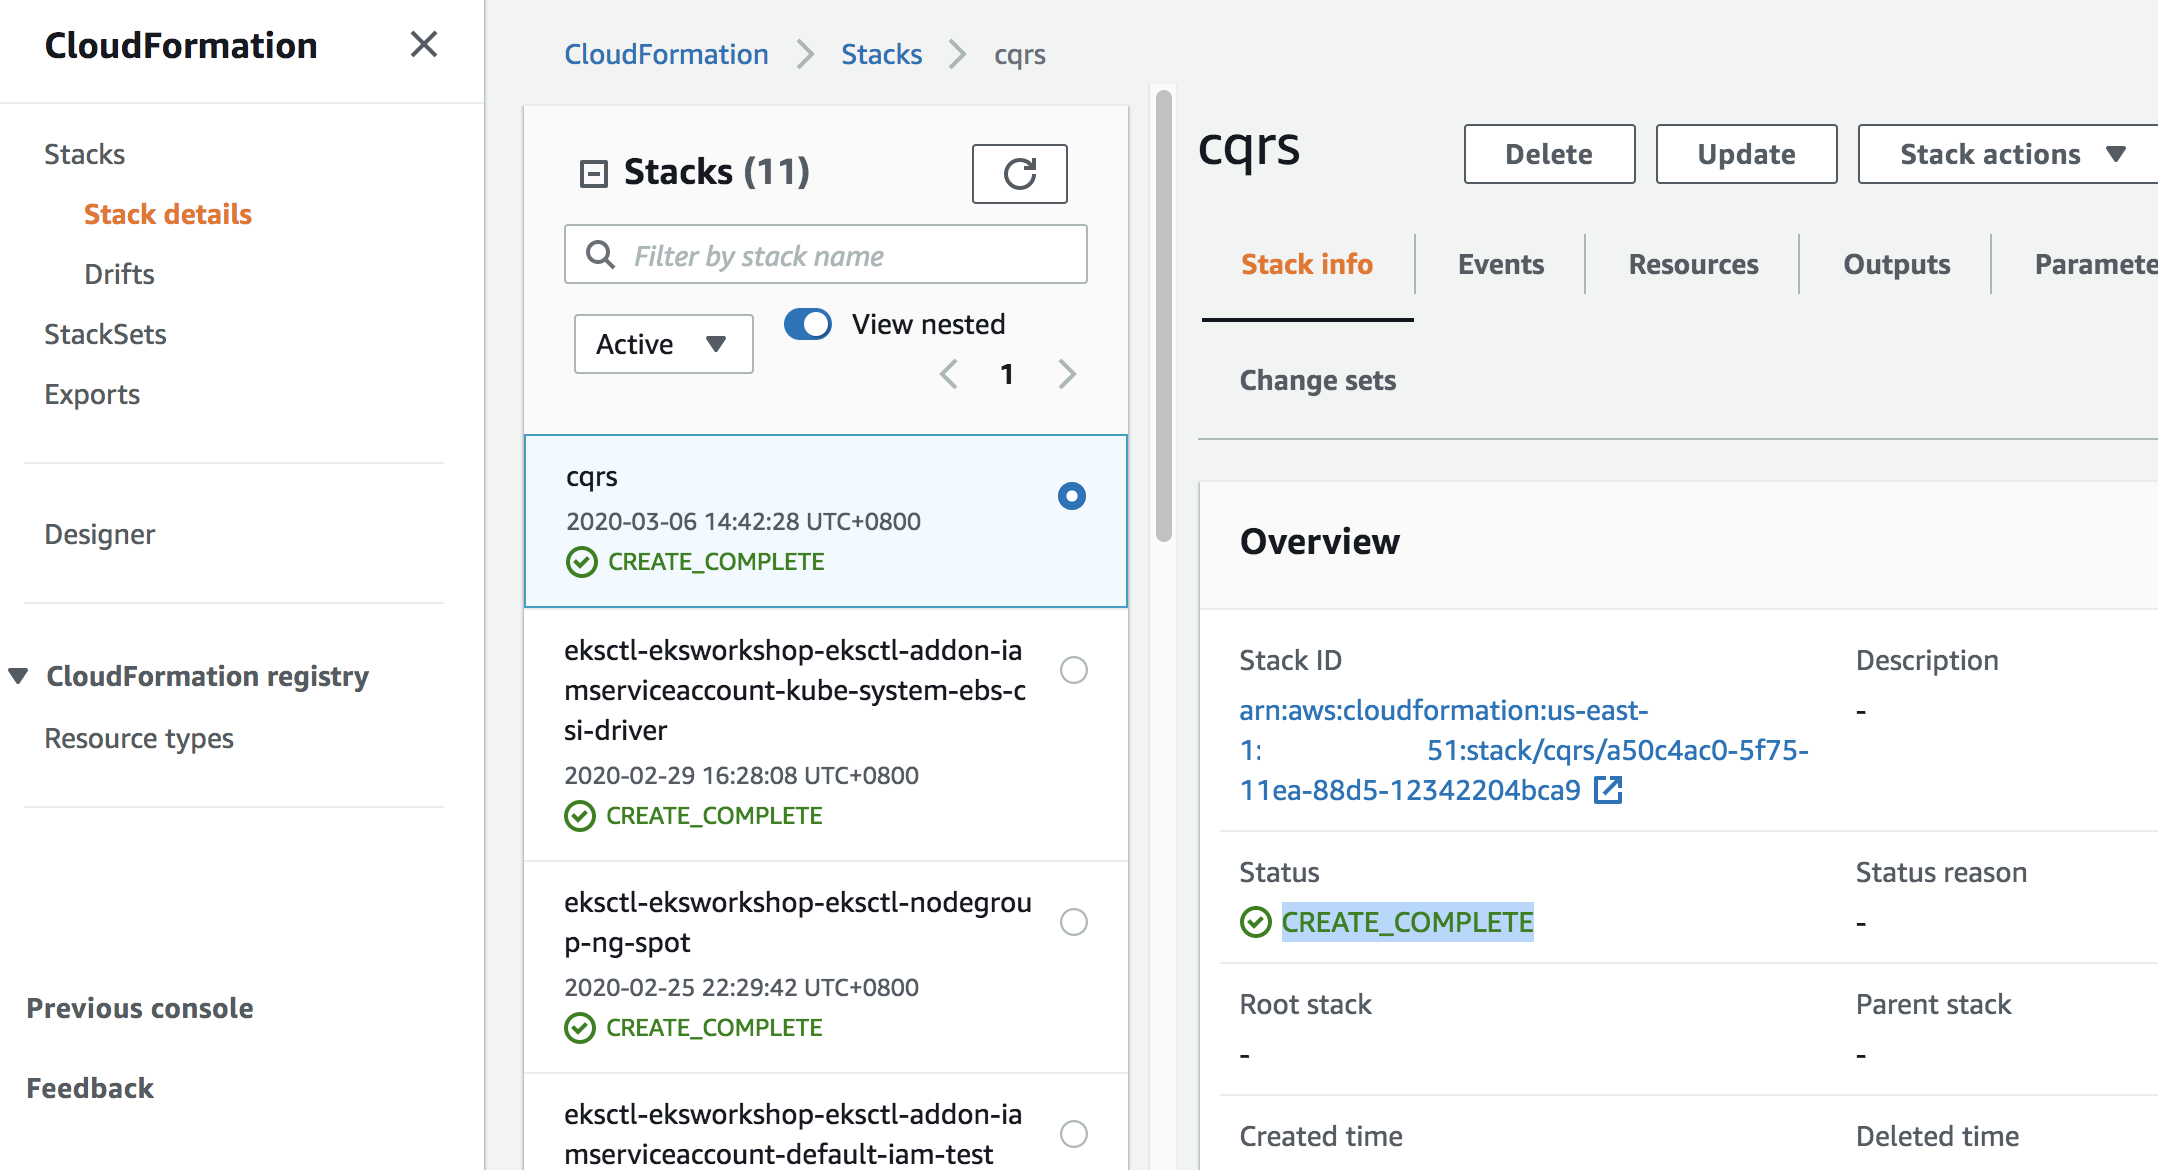Open the Active status filter dropdown
Screen dimensions: 2158x1170
pos(663,344)
